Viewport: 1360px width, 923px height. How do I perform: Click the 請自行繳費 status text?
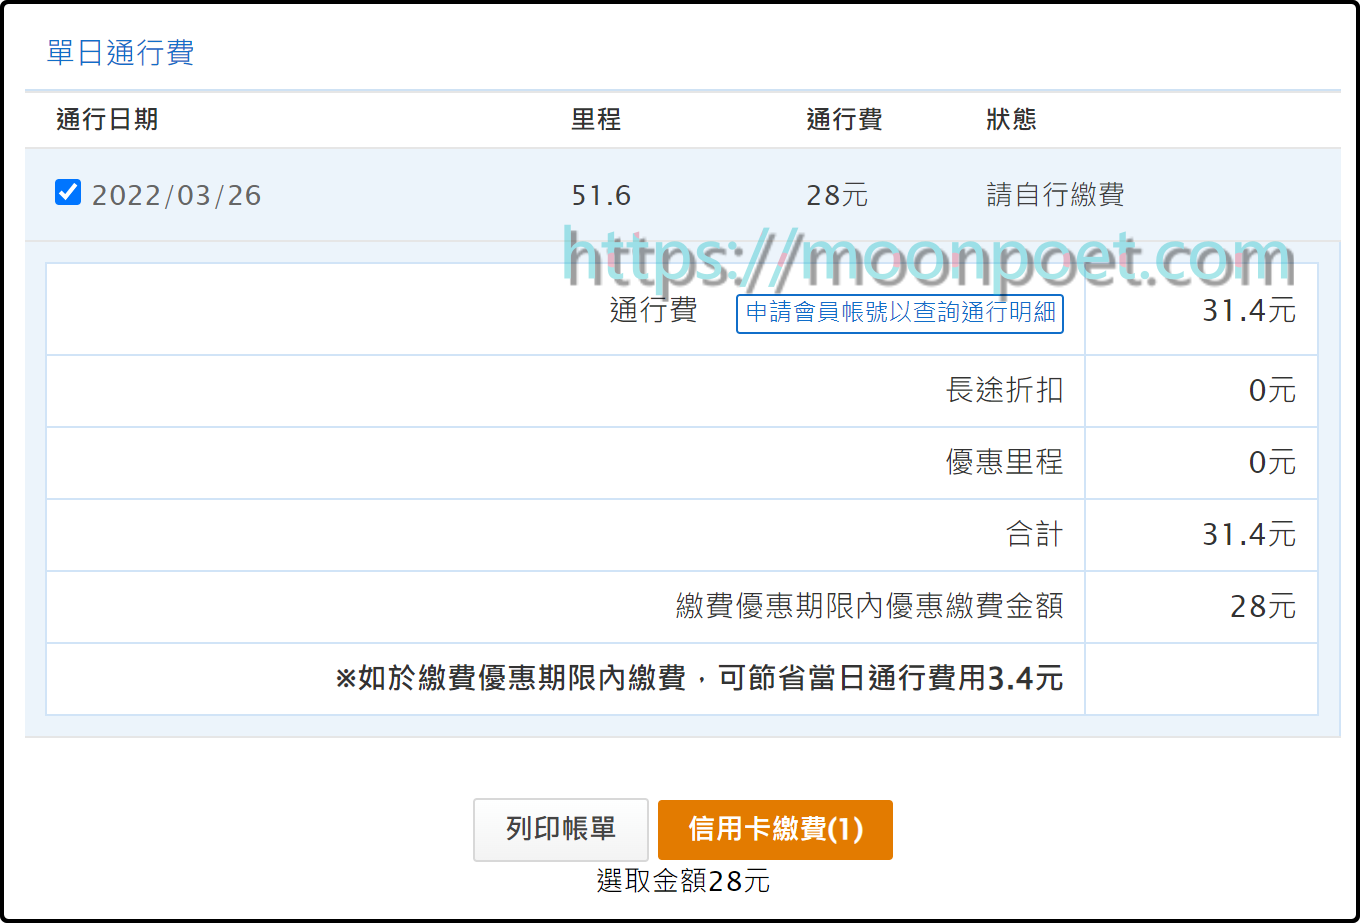(1055, 195)
